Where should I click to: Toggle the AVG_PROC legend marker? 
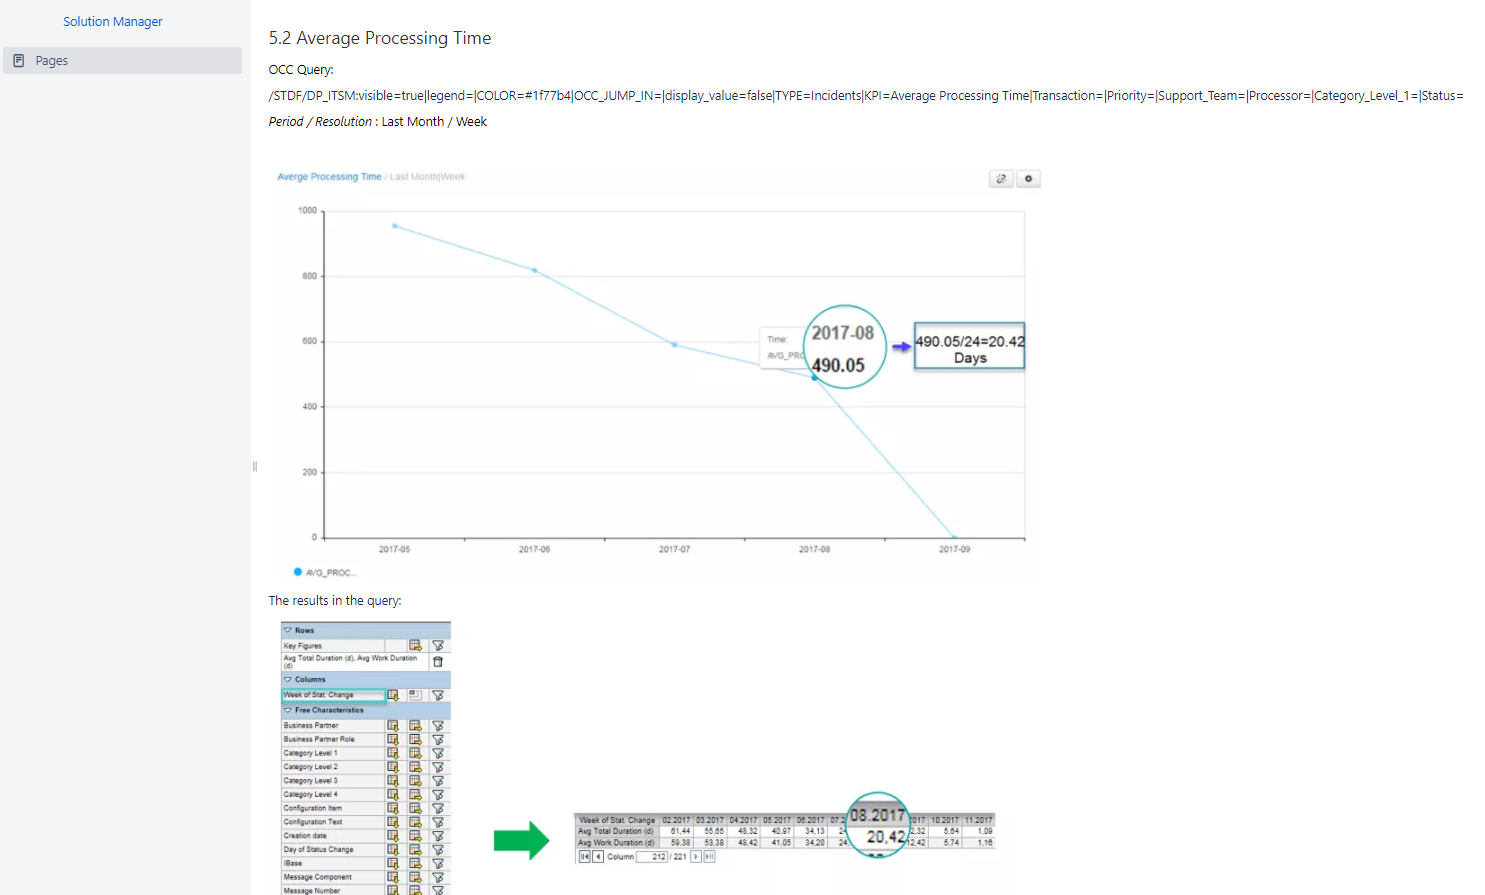click(x=298, y=572)
